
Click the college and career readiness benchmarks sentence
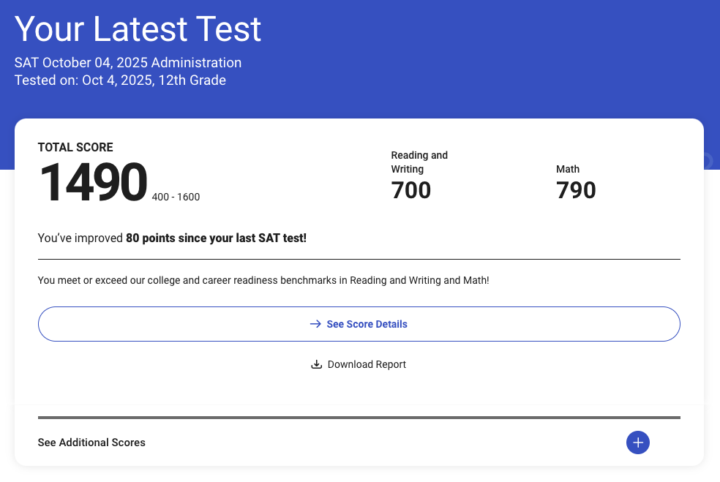[x=263, y=280]
